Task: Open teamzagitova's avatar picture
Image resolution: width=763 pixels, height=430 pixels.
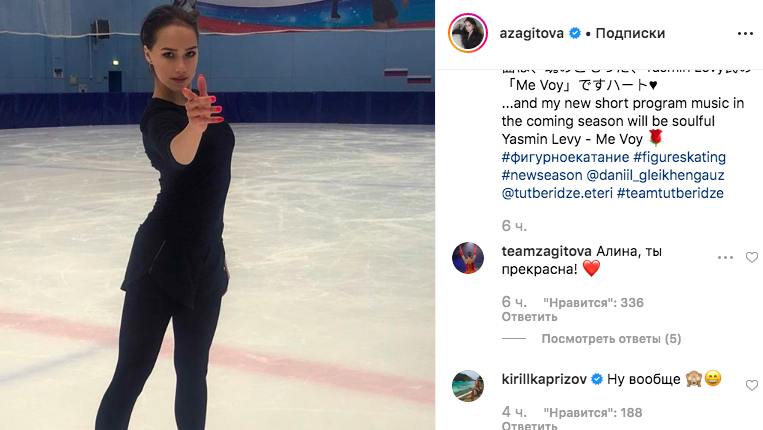Action: pos(468,258)
